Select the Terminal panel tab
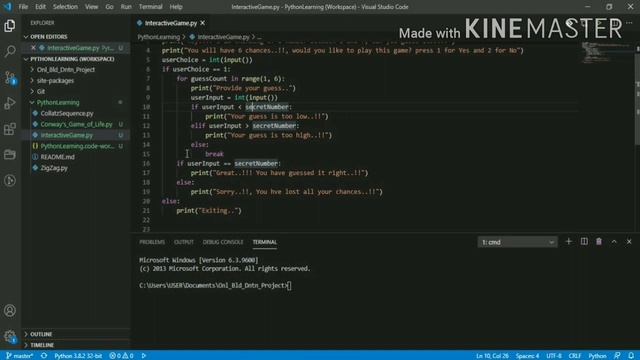 click(264, 242)
